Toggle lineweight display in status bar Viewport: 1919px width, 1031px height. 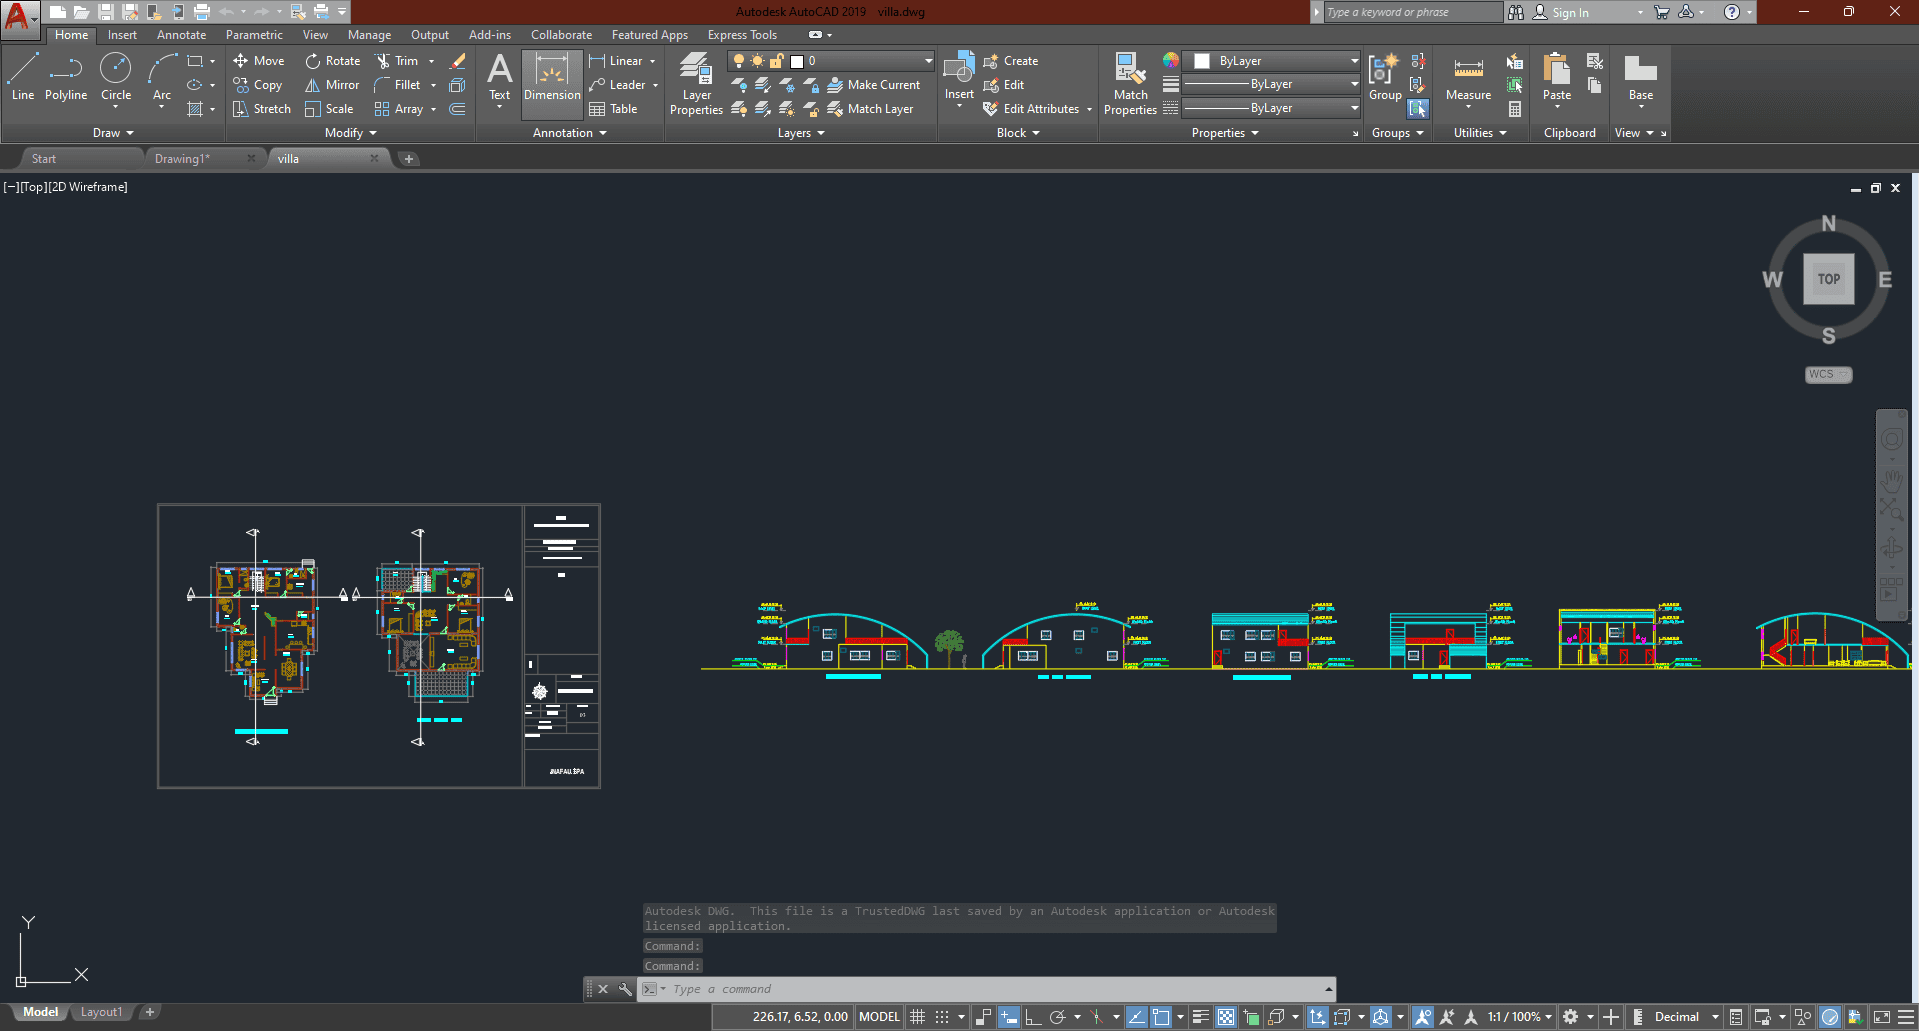click(1201, 1017)
